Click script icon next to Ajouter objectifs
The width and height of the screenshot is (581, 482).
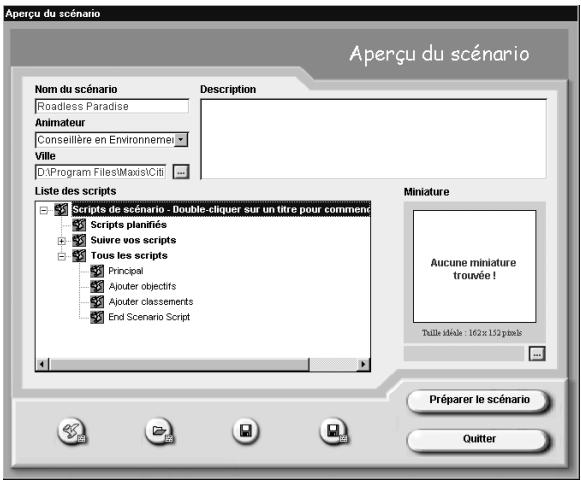[97, 286]
